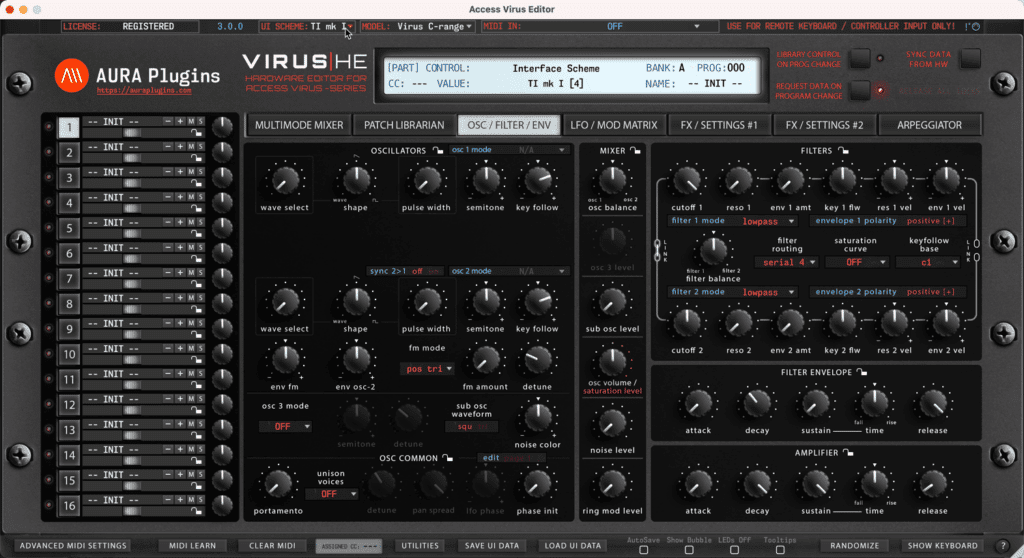Click the oscillator 1 wave select knob
The image size is (1024, 558).
coord(285,181)
